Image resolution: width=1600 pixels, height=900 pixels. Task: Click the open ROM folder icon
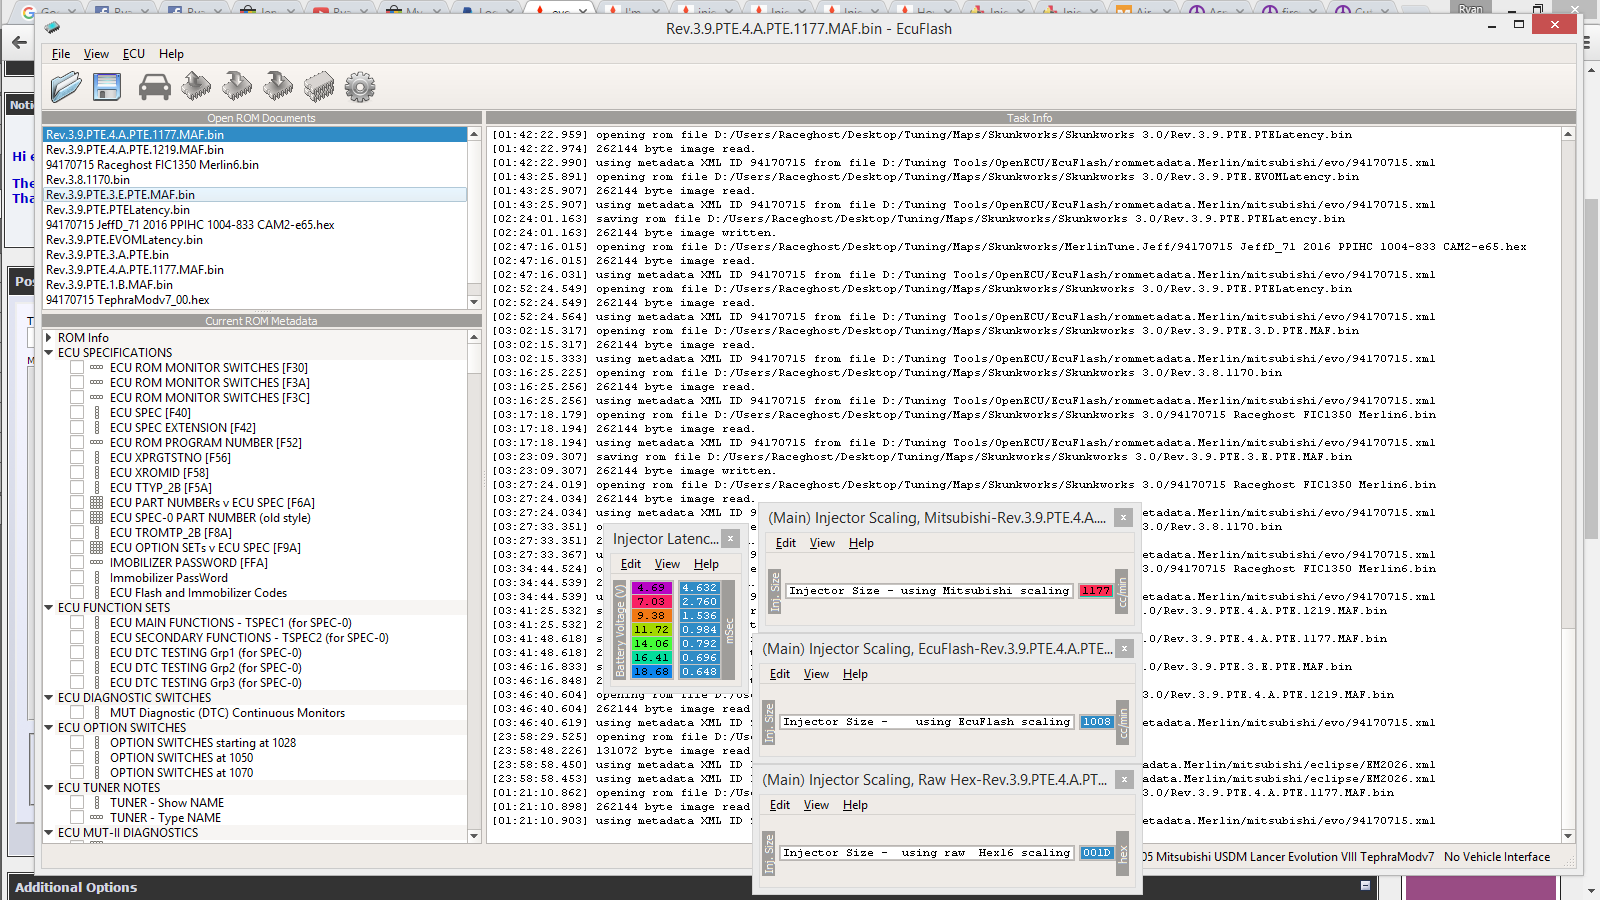66,87
